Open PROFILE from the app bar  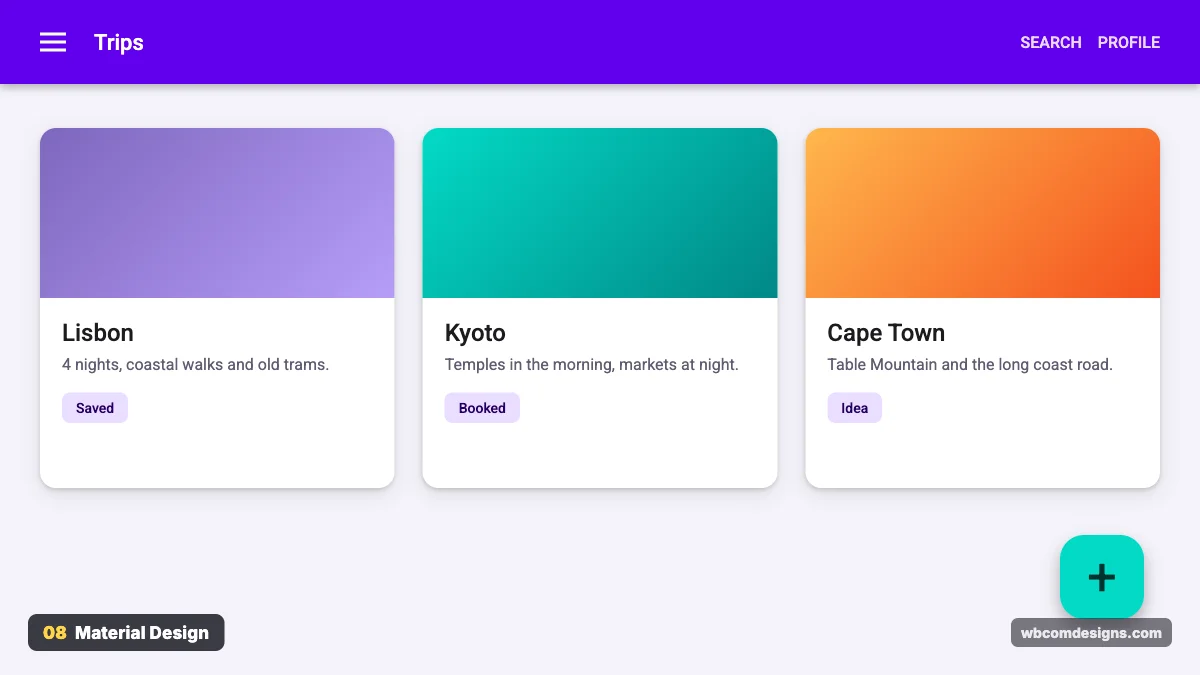tap(1129, 42)
